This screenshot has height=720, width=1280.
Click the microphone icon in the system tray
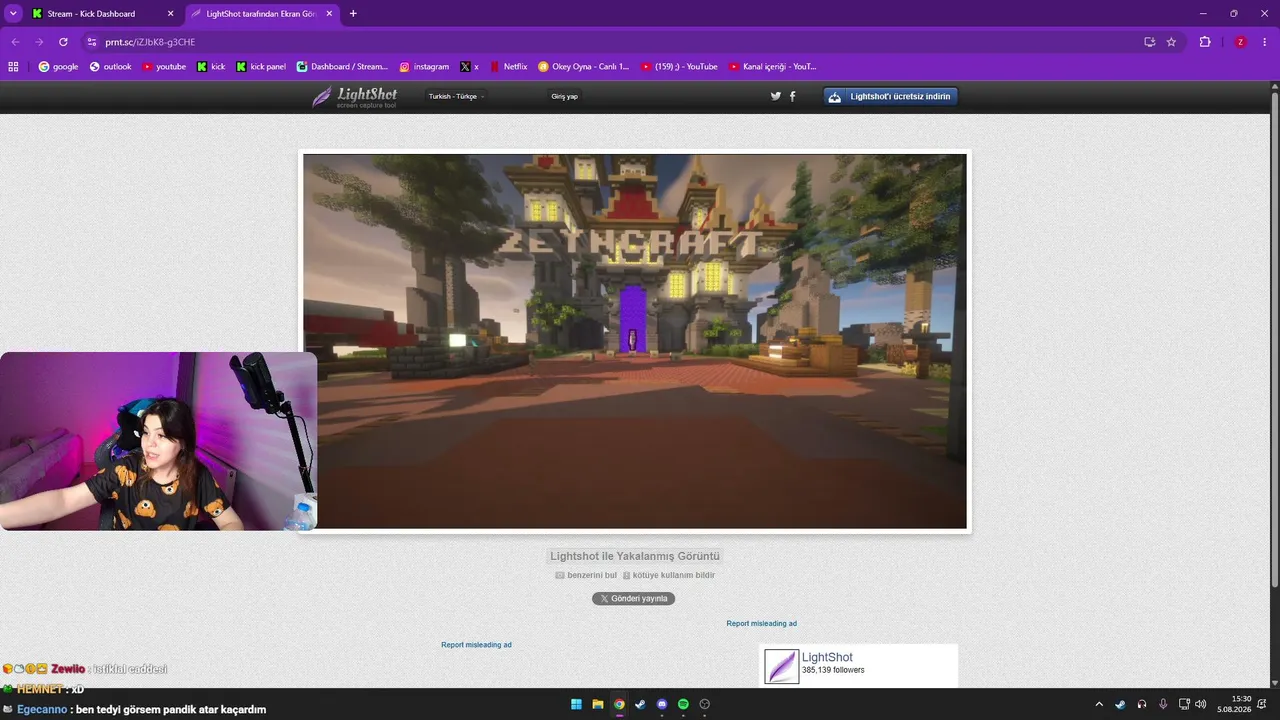click(x=1163, y=704)
